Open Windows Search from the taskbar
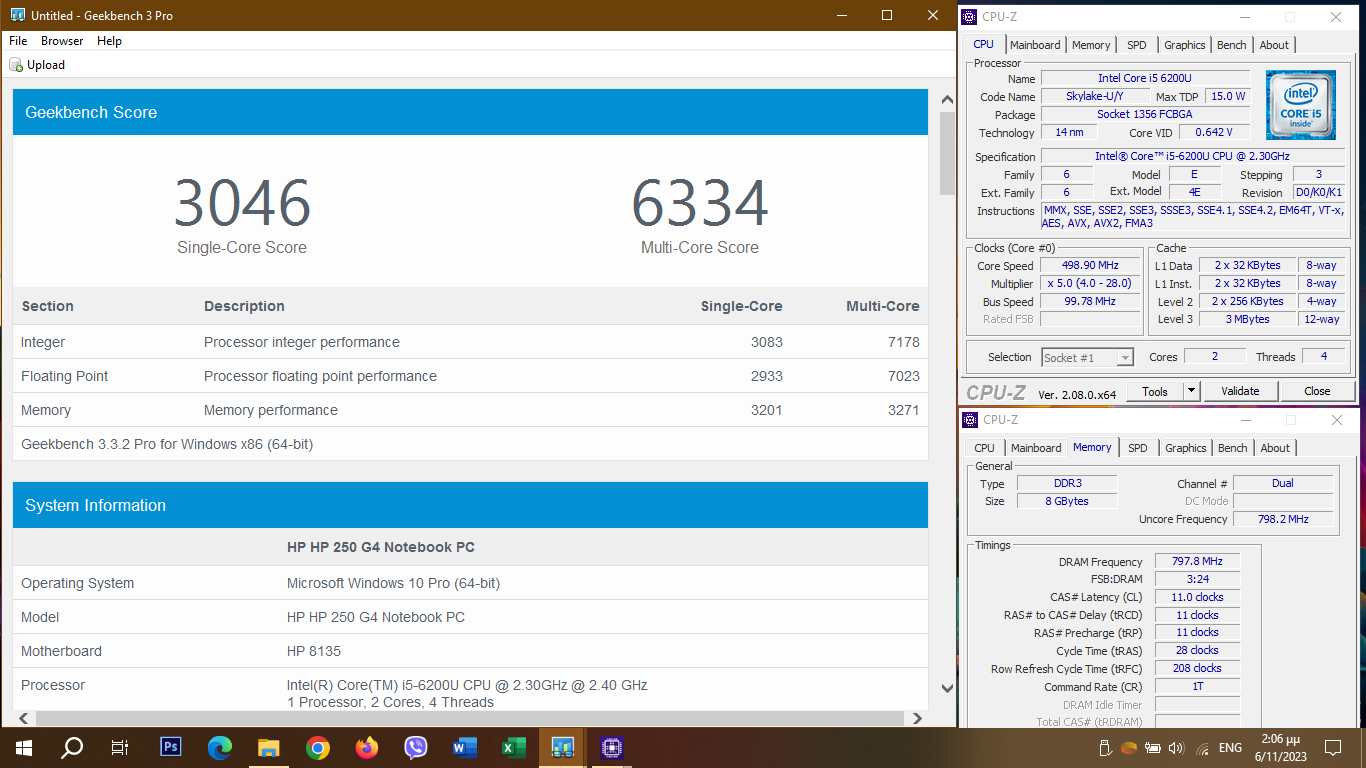1366x768 pixels. (72, 747)
